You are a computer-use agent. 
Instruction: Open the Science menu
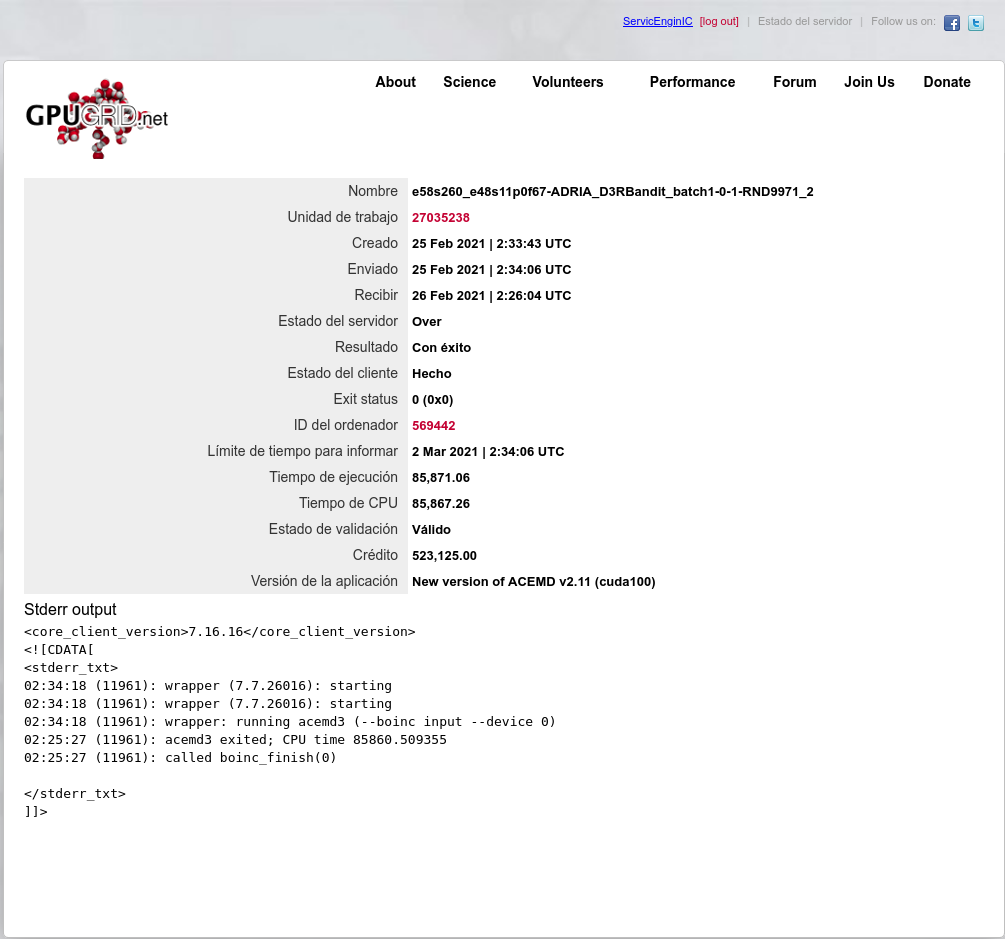(x=469, y=82)
